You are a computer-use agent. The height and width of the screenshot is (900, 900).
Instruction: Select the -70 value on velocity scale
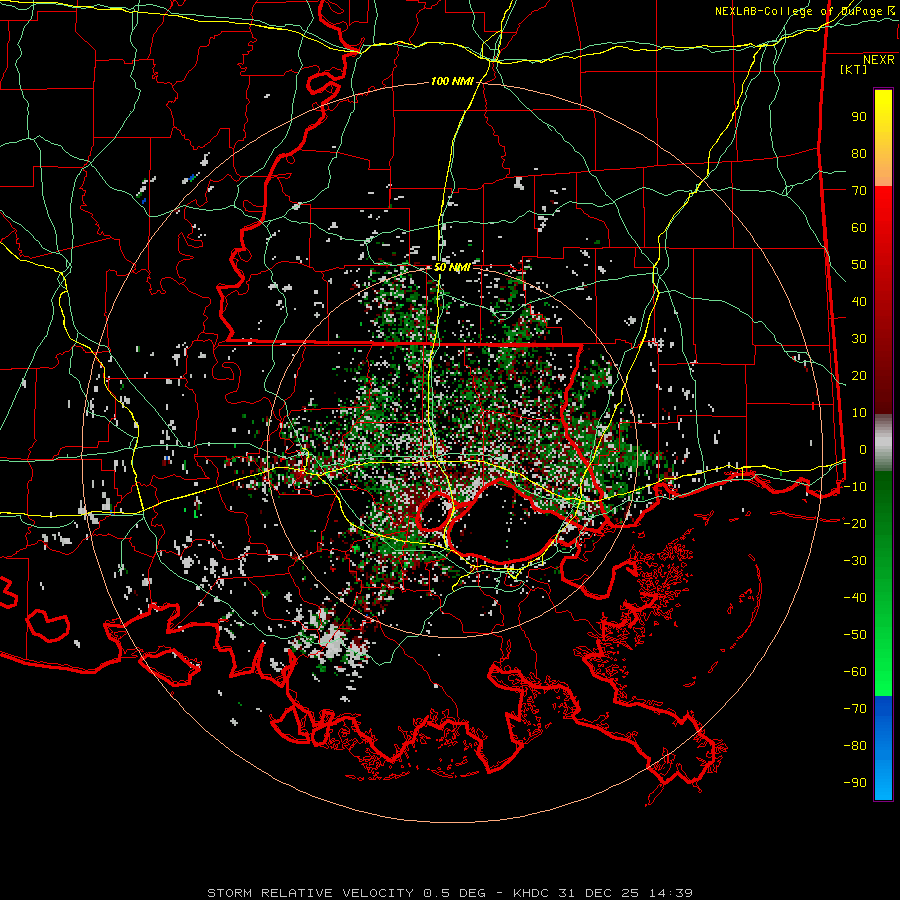point(855,709)
